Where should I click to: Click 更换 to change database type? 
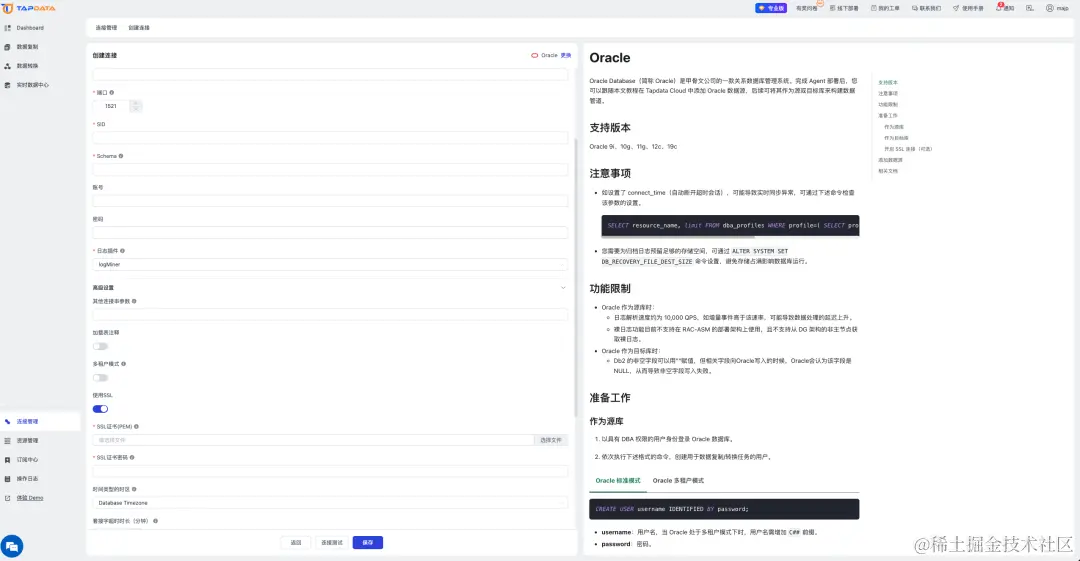pyautogui.click(x=565, y=55)
